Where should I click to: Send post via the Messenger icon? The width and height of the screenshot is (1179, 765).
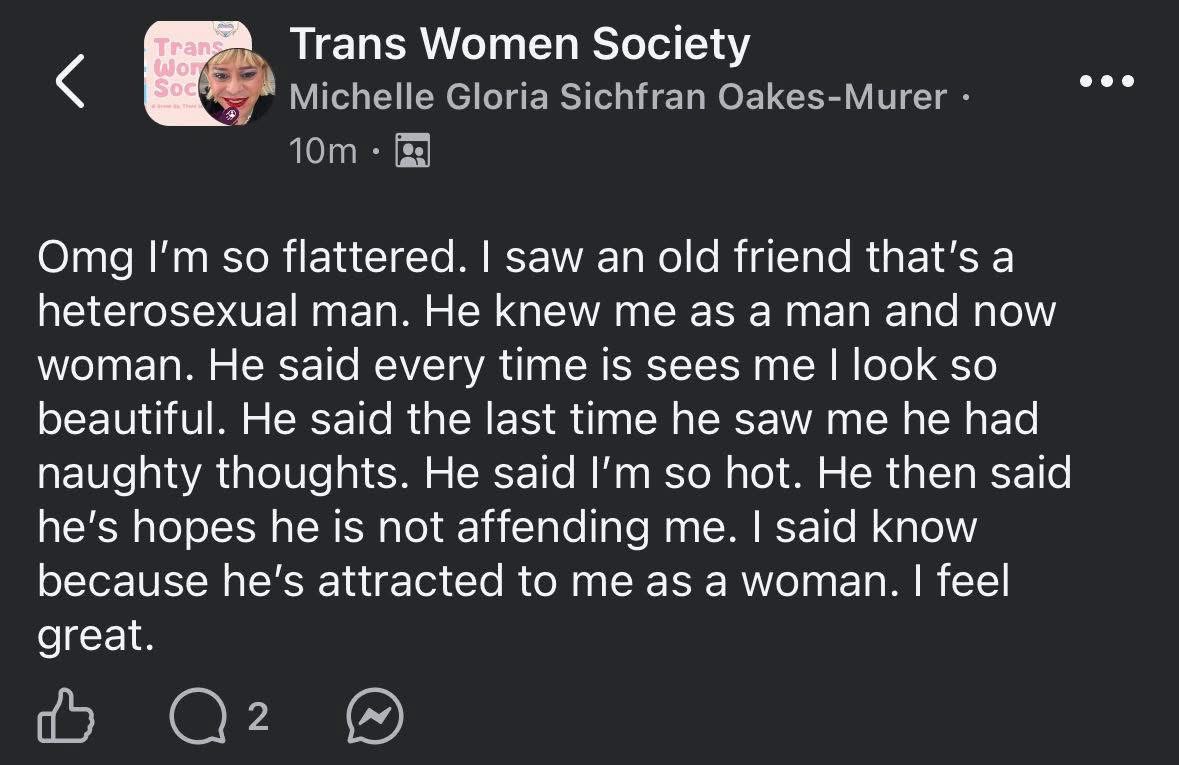pos(374,716)
